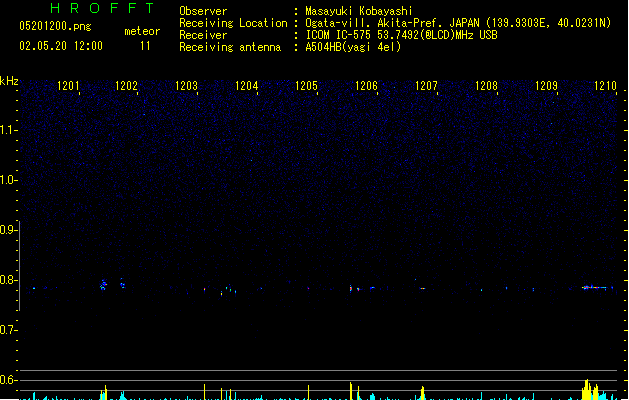This screenshot has height=400, width=629.
Task: Click the tall yellow intensity peak cluster before 1210
Action: (x=590, y=390)
